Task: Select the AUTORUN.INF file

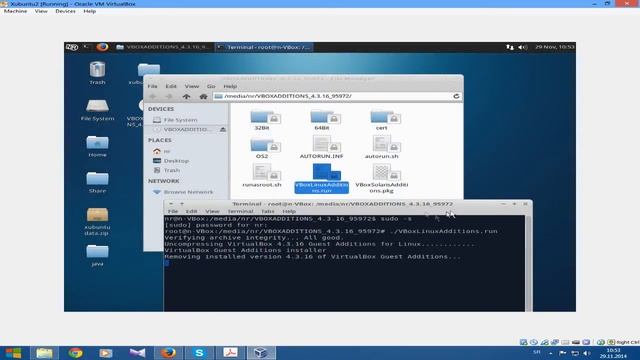Action: (x=322, y=147)
